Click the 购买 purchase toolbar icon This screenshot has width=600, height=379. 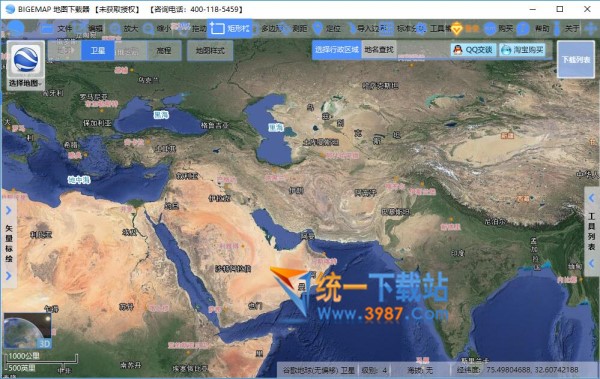tap(498, 28)
